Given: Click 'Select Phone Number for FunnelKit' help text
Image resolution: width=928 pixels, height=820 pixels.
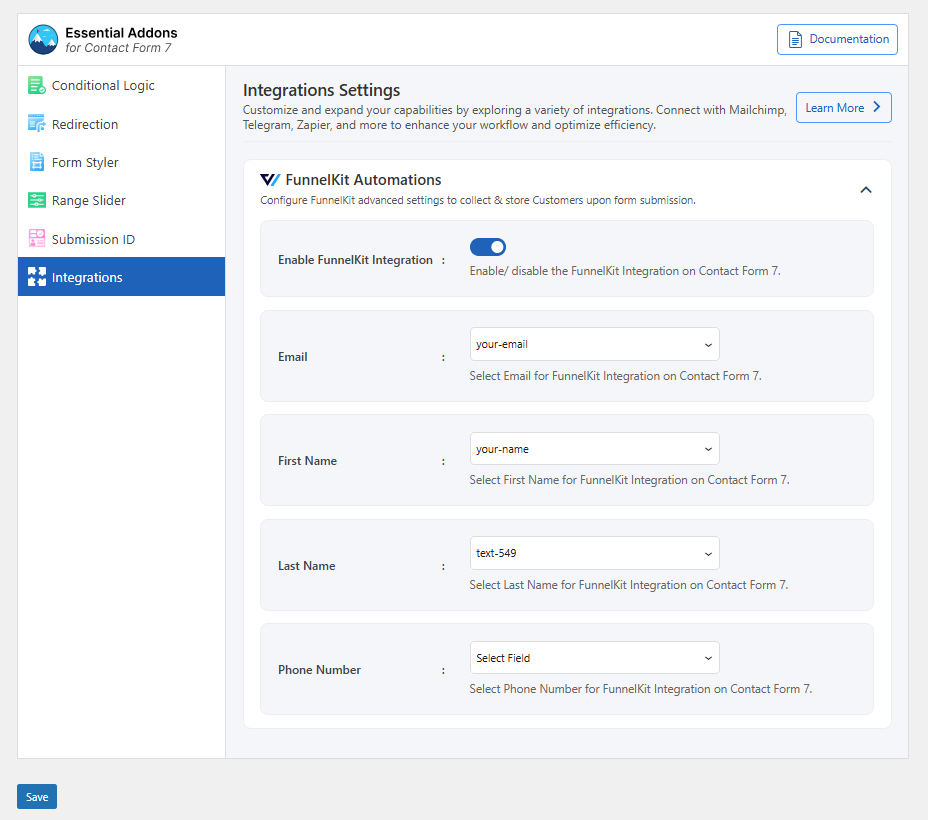Looking at the screenshot, I should [640, 689].
